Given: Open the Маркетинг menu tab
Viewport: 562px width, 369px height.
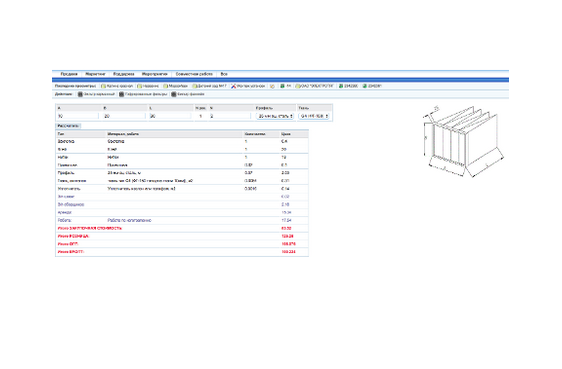Looking at the screenshot, I should tap(95, 74).
